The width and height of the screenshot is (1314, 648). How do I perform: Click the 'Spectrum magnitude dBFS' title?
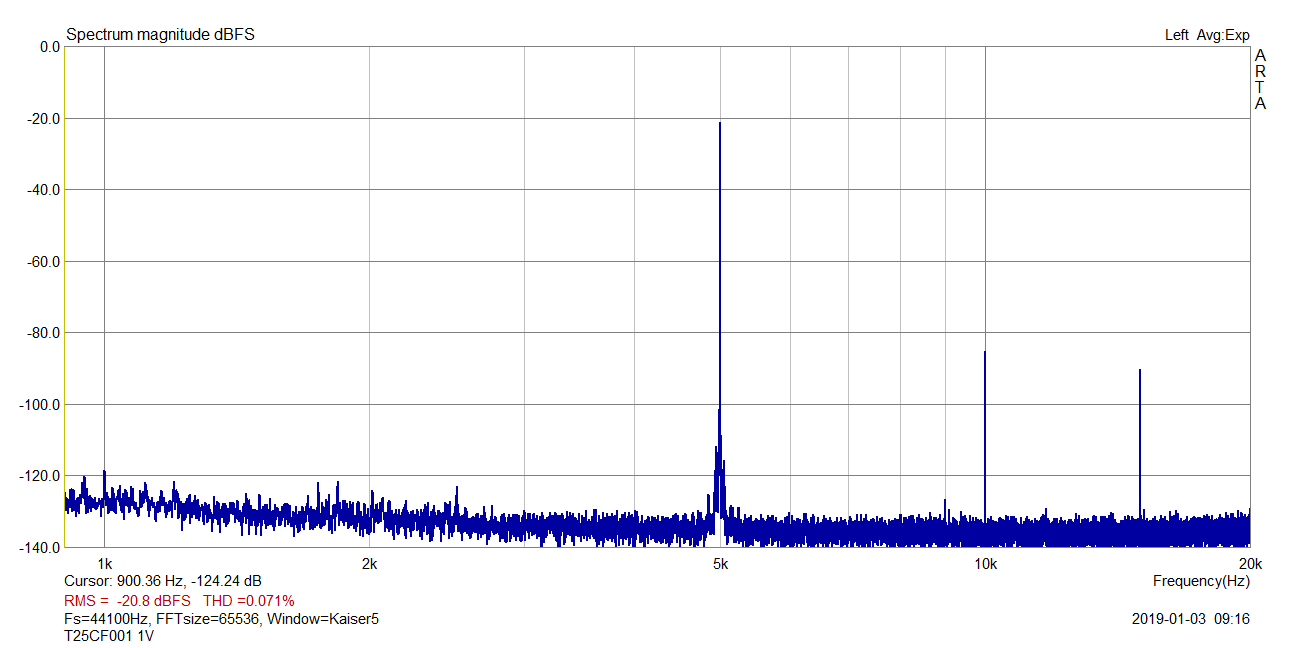tap(160, 35)
